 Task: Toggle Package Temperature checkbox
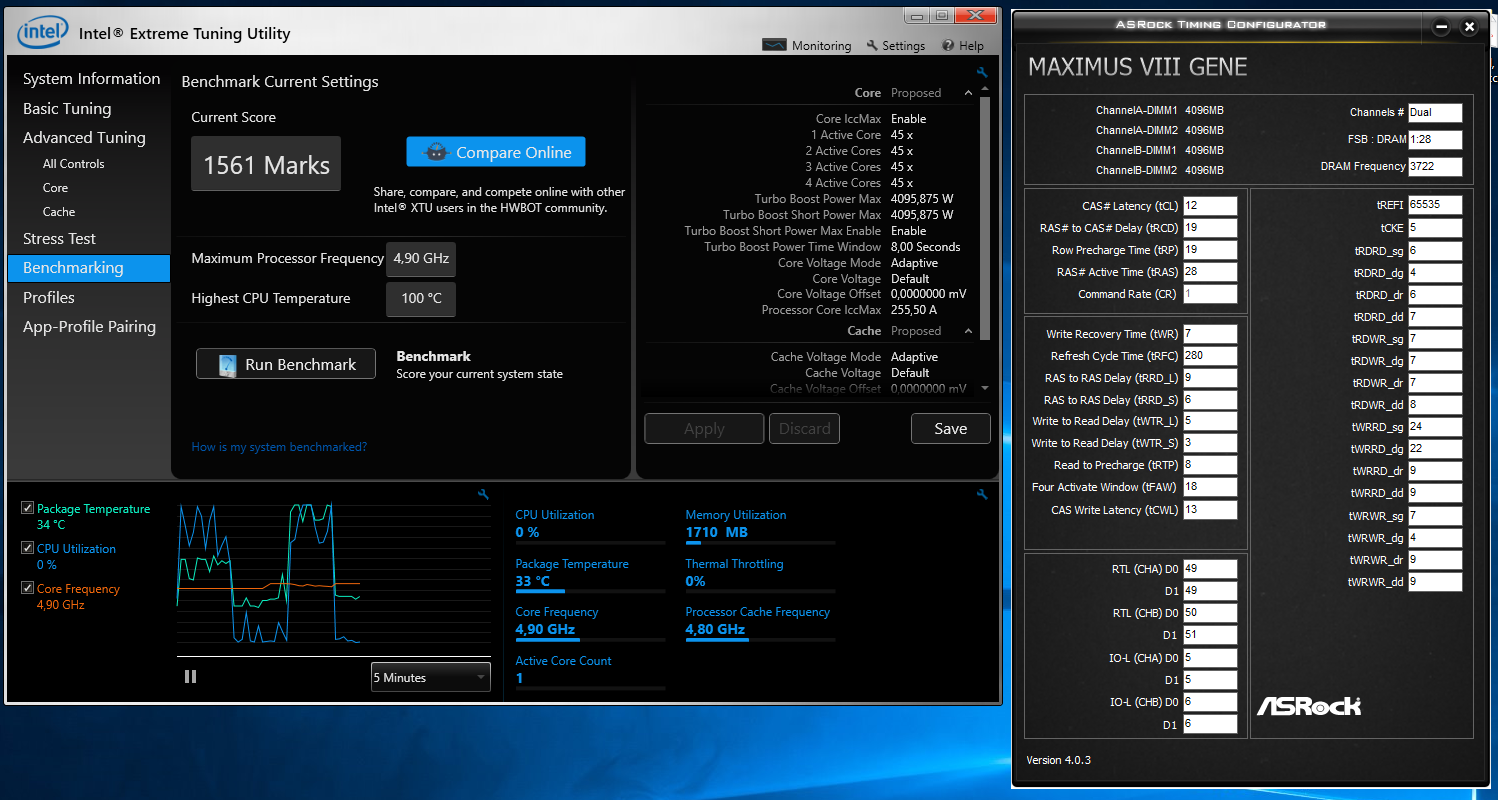click(x=27, y=508)
